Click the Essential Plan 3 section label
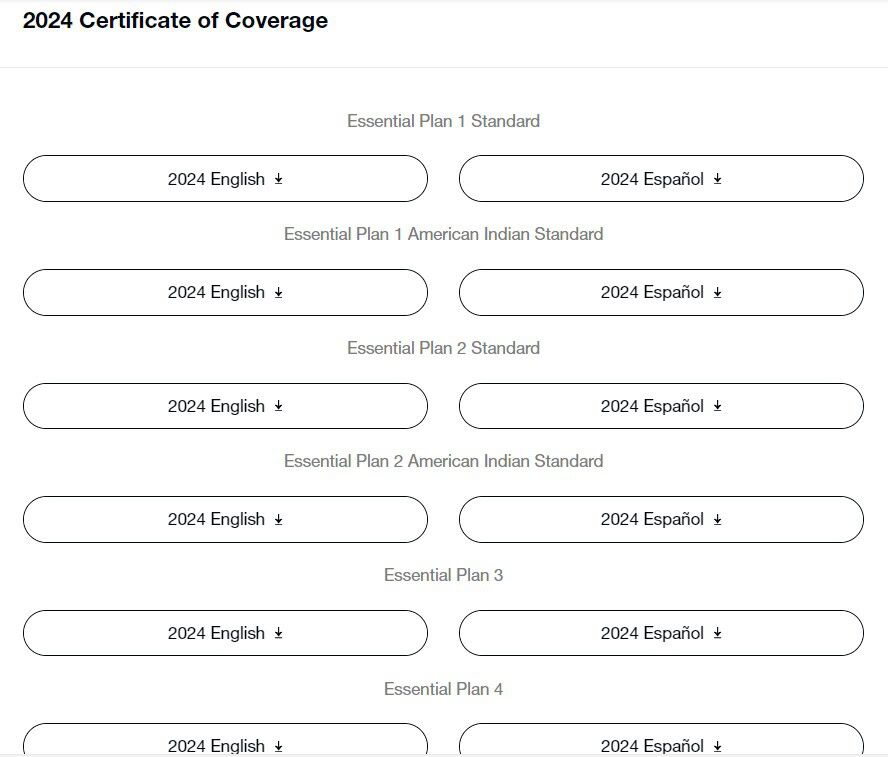The height and width of the screenshot is (757, 888). [443, 575]
